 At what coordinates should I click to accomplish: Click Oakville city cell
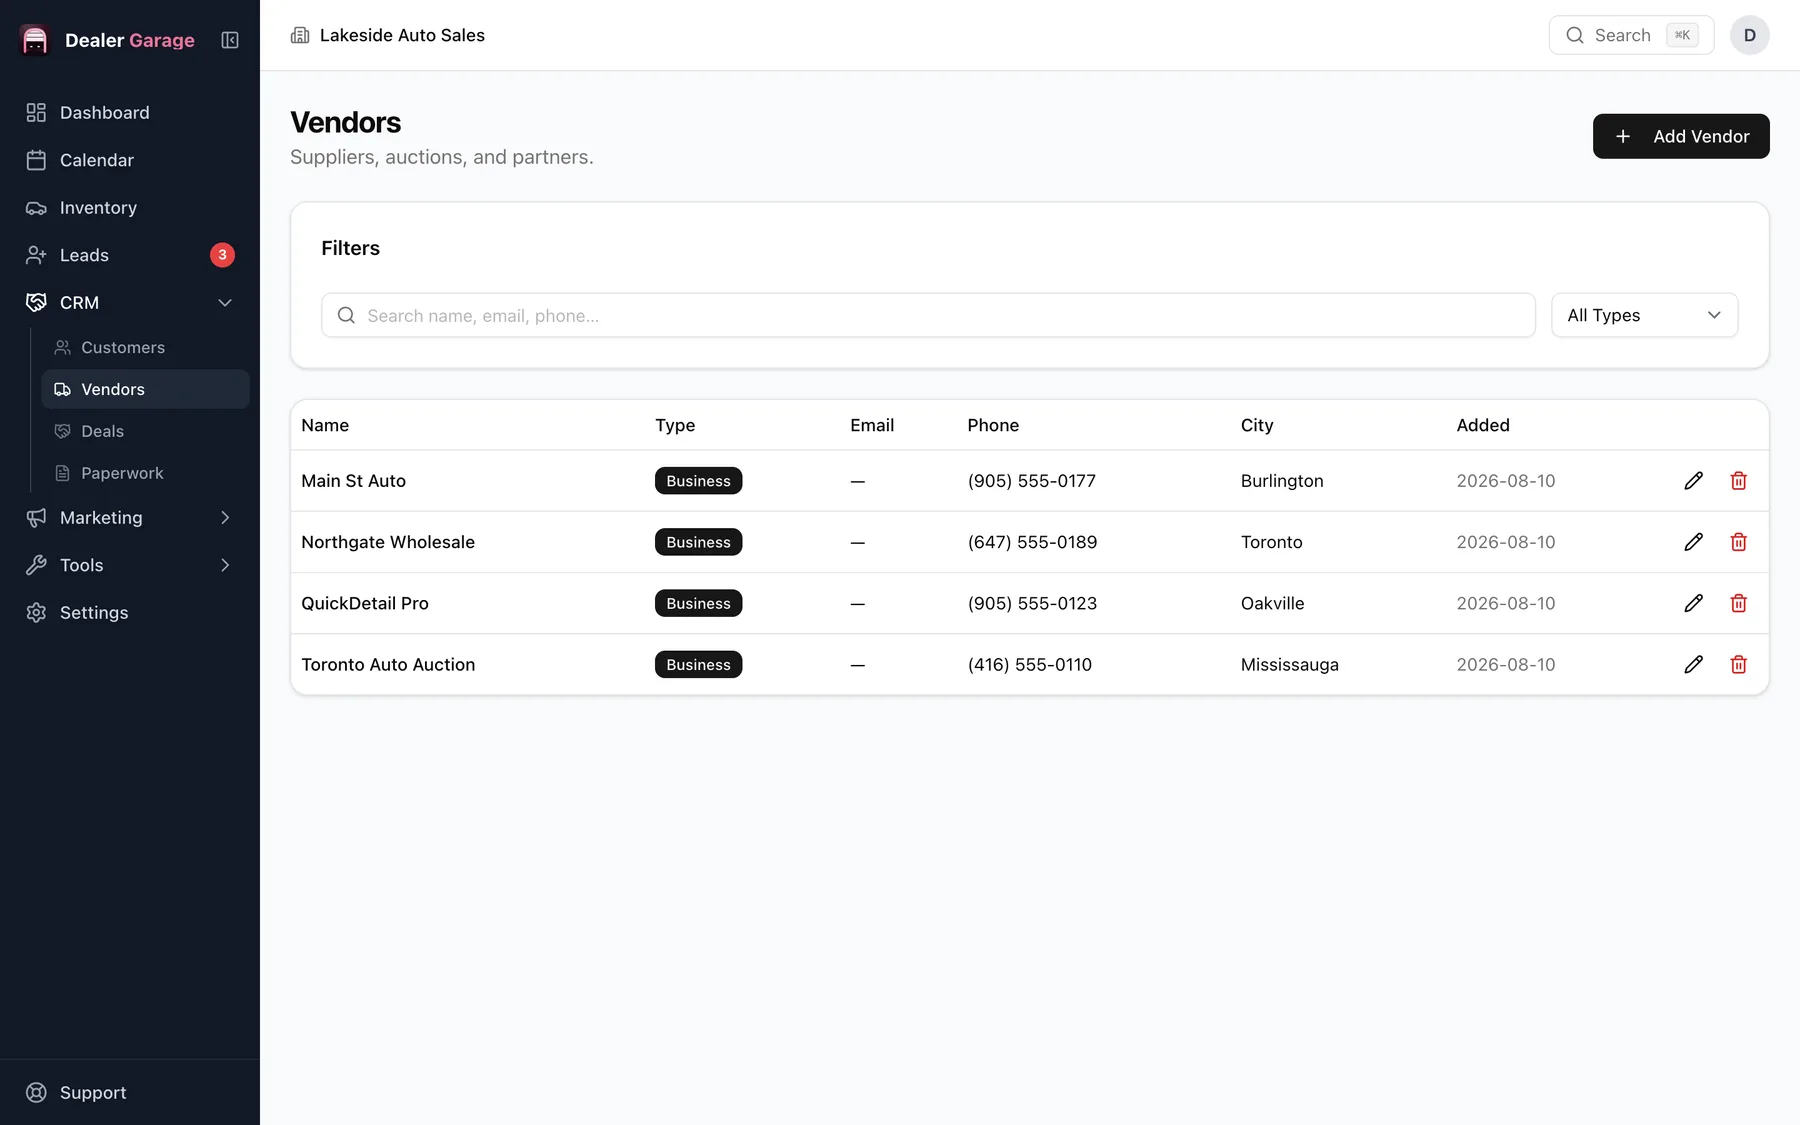coord(1273,603)
